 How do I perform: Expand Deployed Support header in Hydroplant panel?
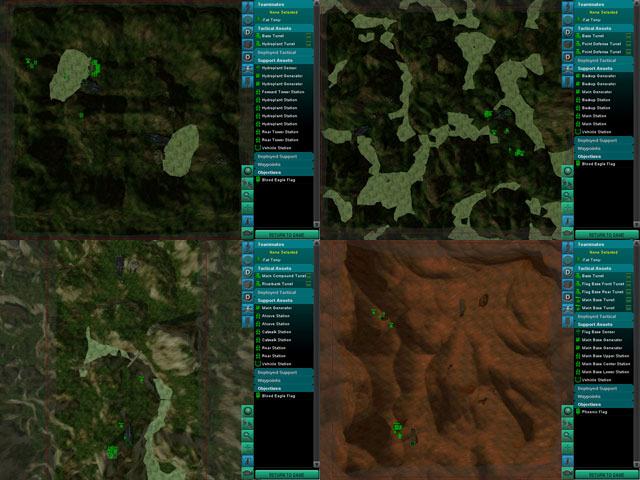click(284, 156)
